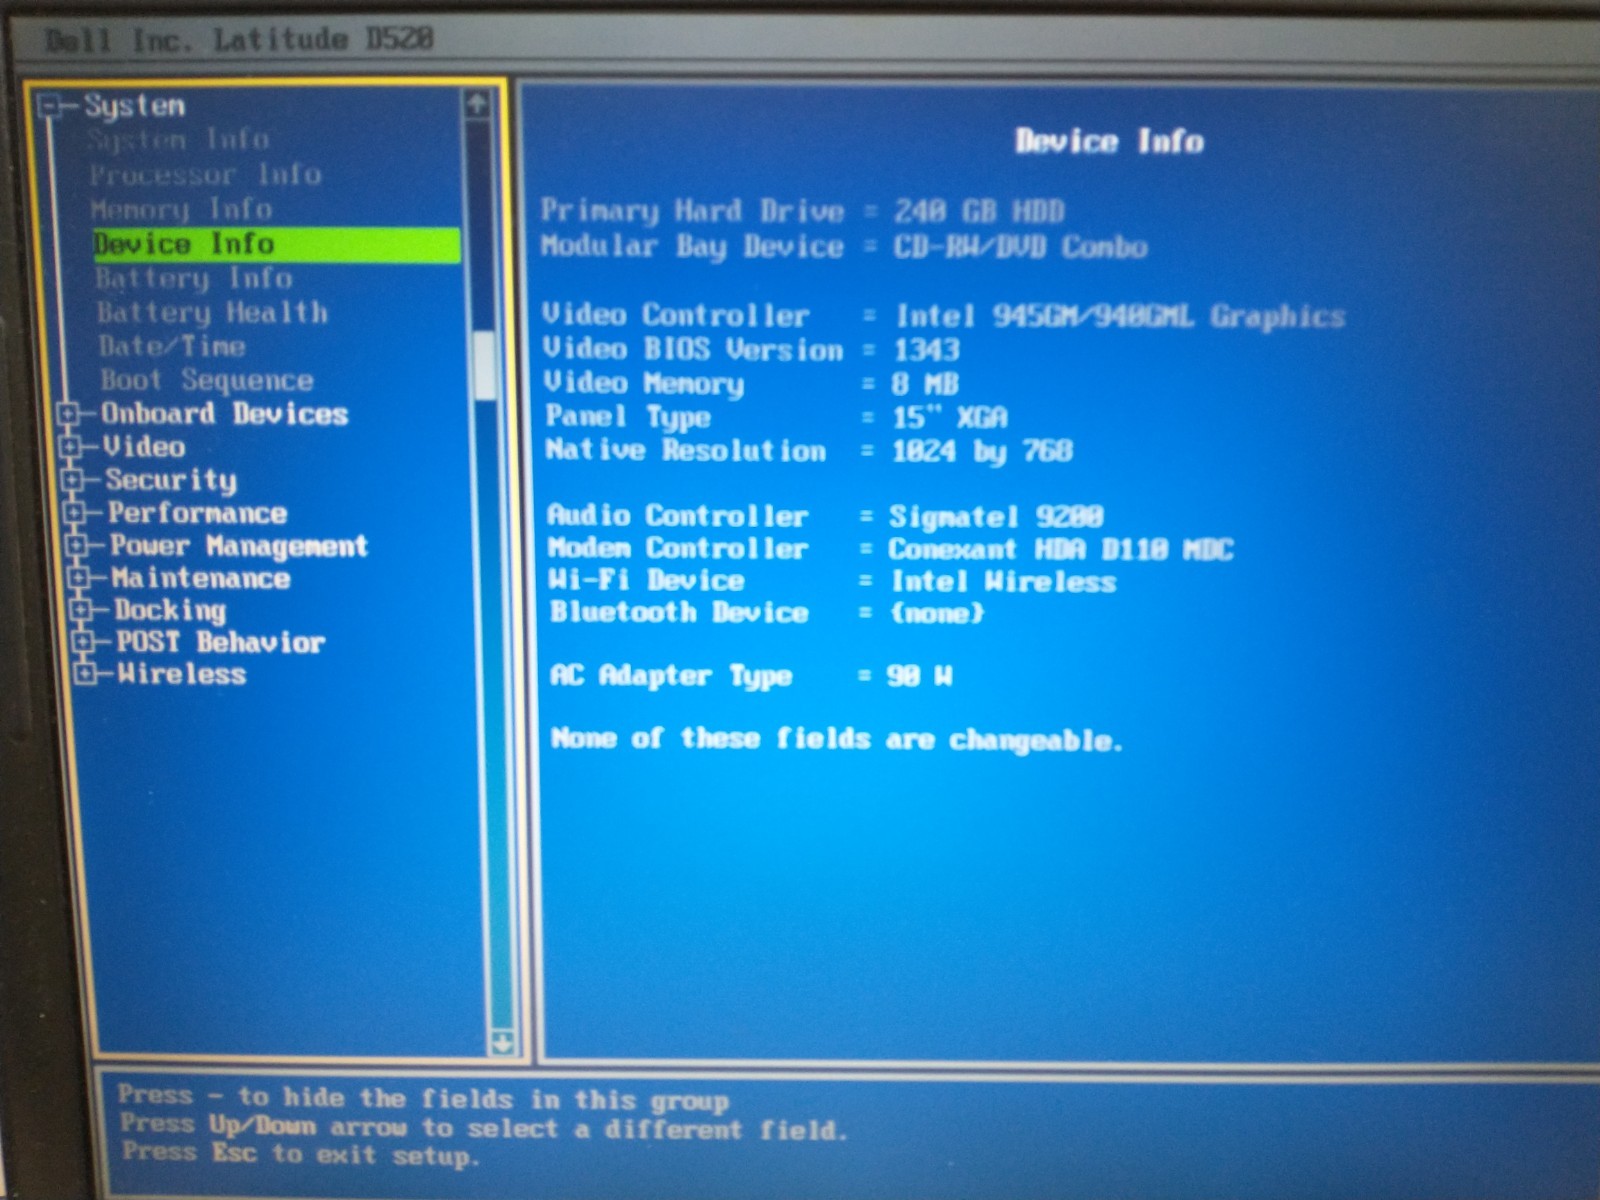Click the Modem Controller label
The width and height of the screenshot is (1600, 1200).
678,549
